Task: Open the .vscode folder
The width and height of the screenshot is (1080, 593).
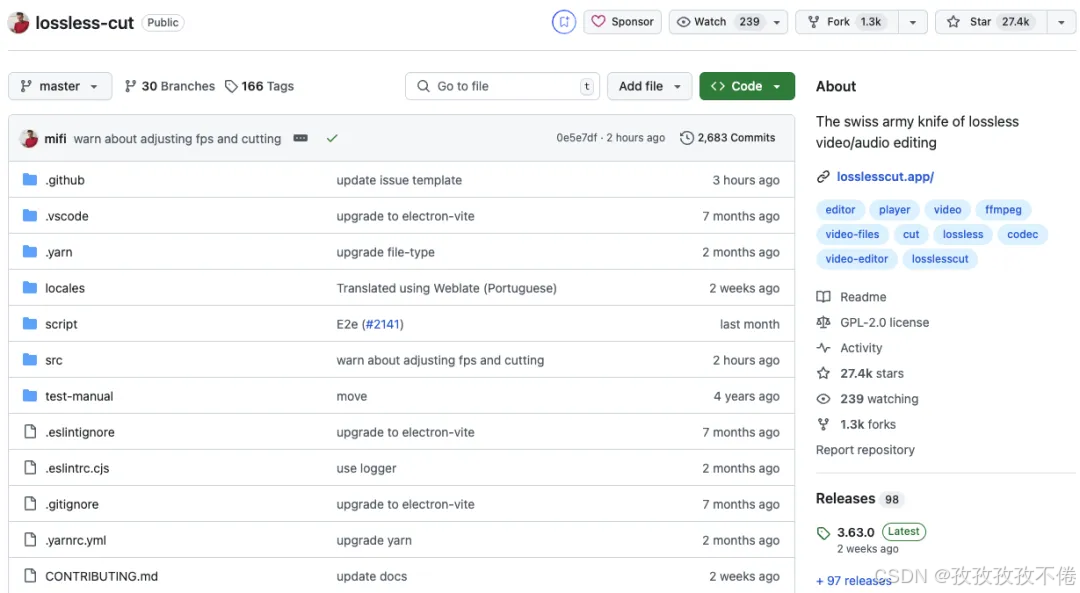Action: (x=67, y=216)
